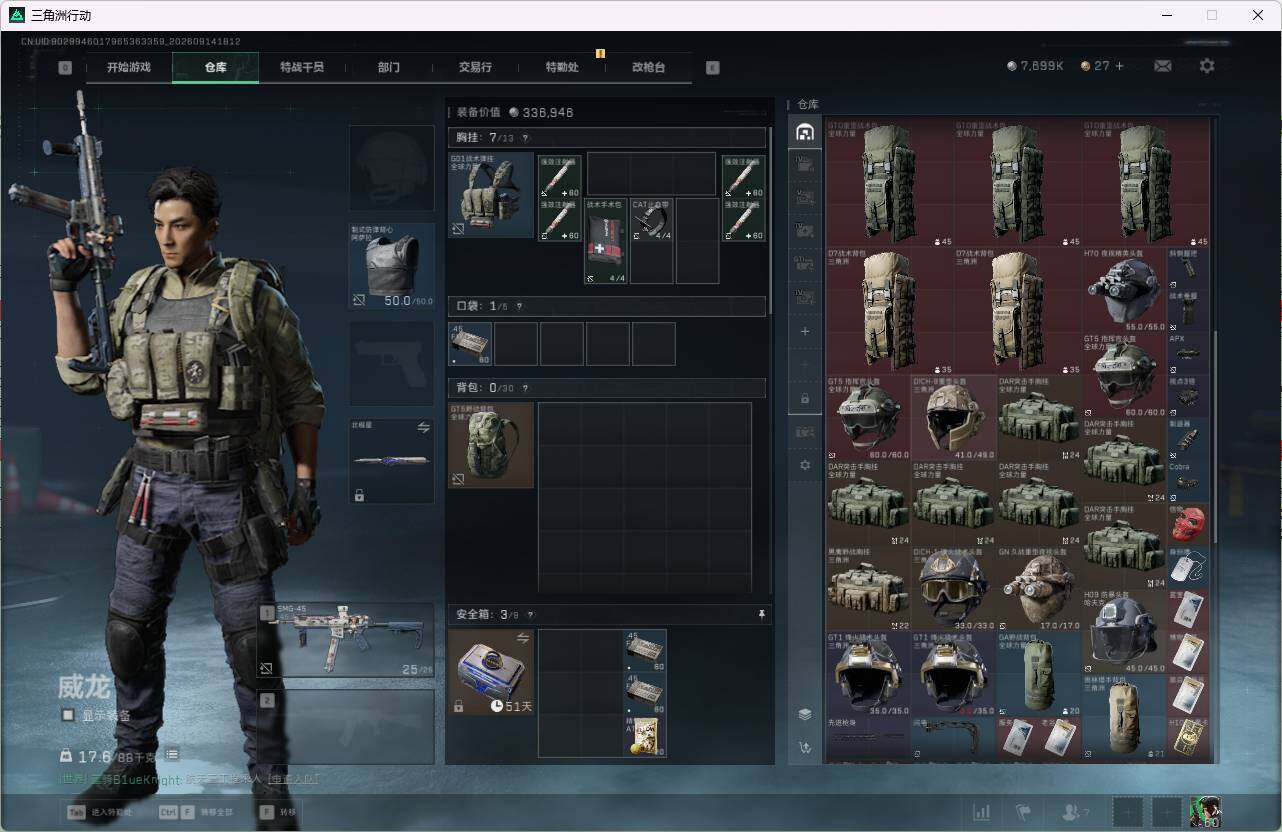Screen dimensions: 1282x832
Task: Open the mail inbox envelope icon
Action: click(x=1163, y=66)
